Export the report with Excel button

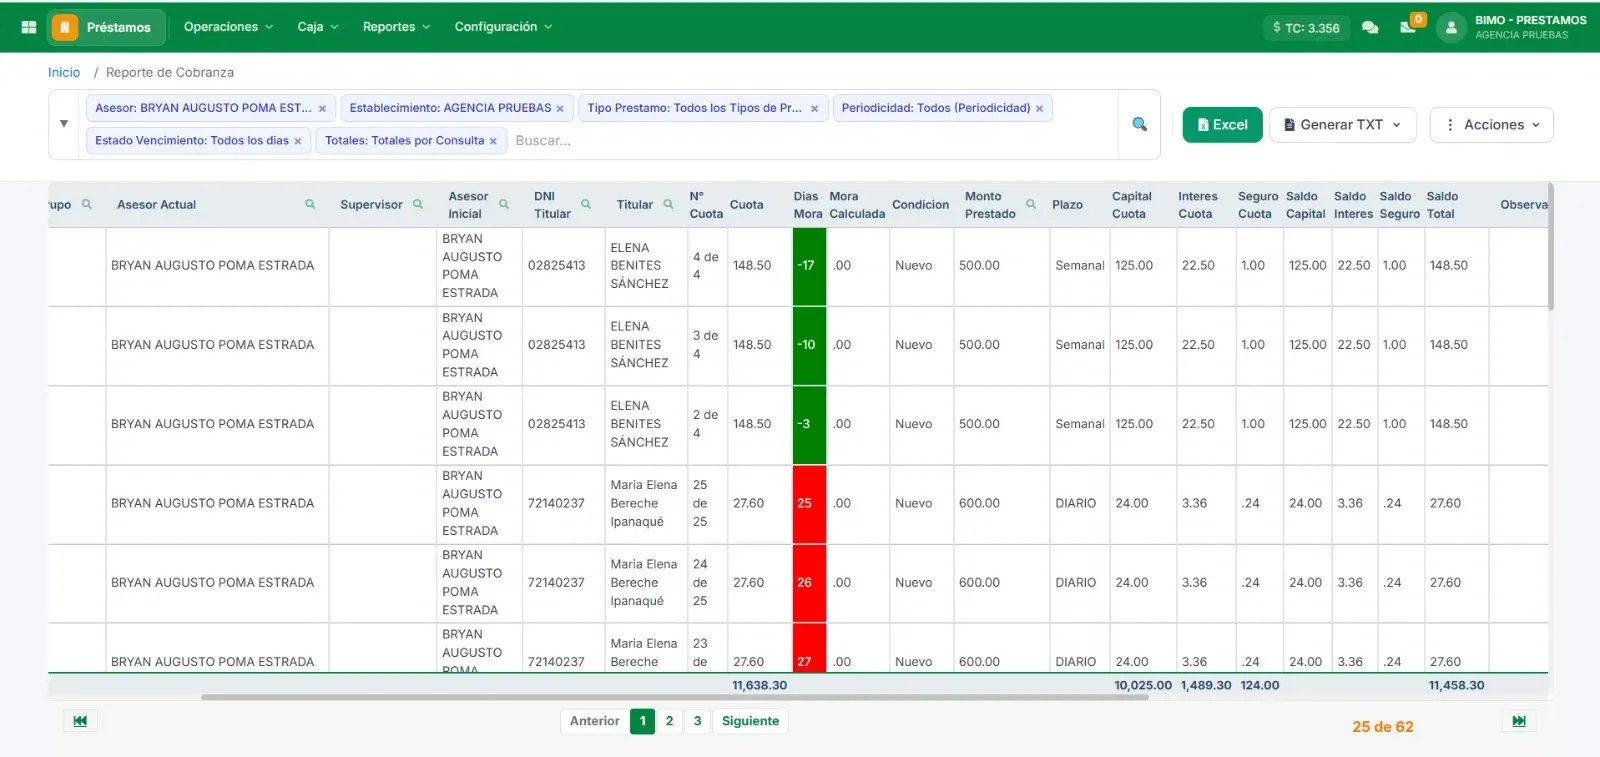click(x=1222, y=125)
